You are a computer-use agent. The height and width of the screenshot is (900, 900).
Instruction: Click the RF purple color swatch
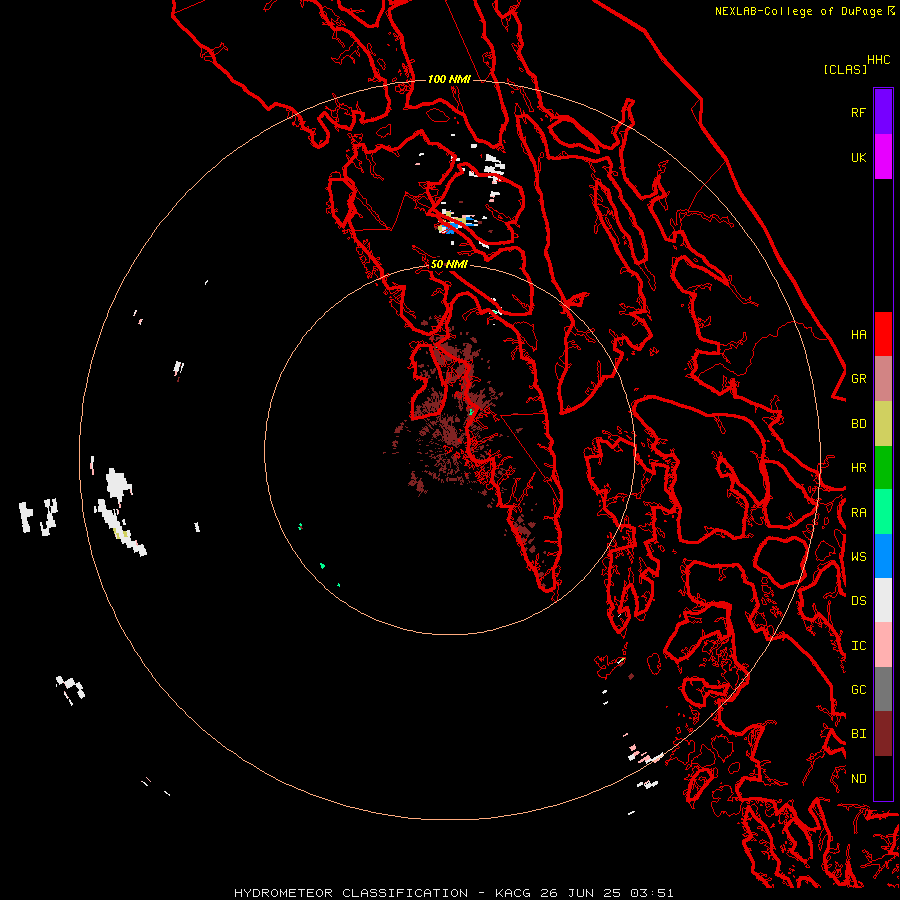883,112
